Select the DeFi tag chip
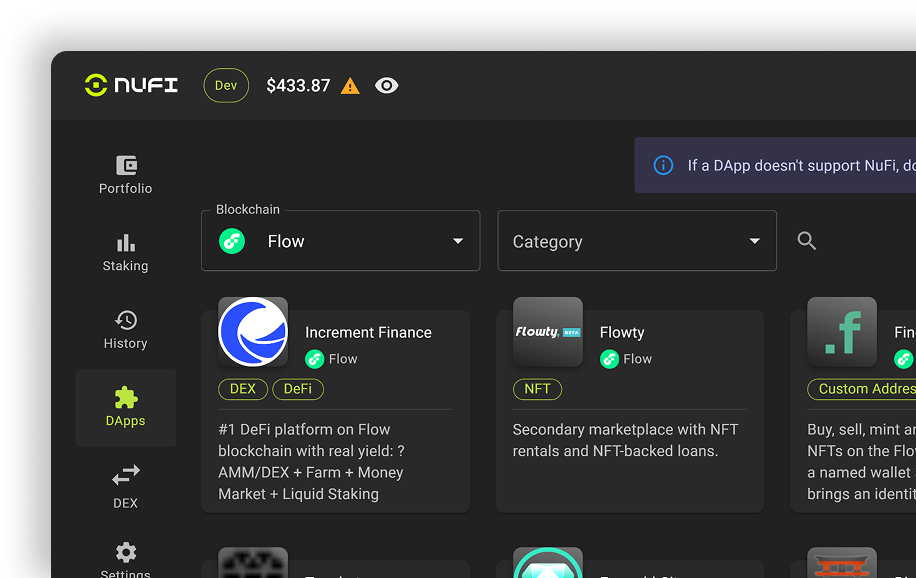This screenshot has width=916, height=578. (x=298, y=389)
